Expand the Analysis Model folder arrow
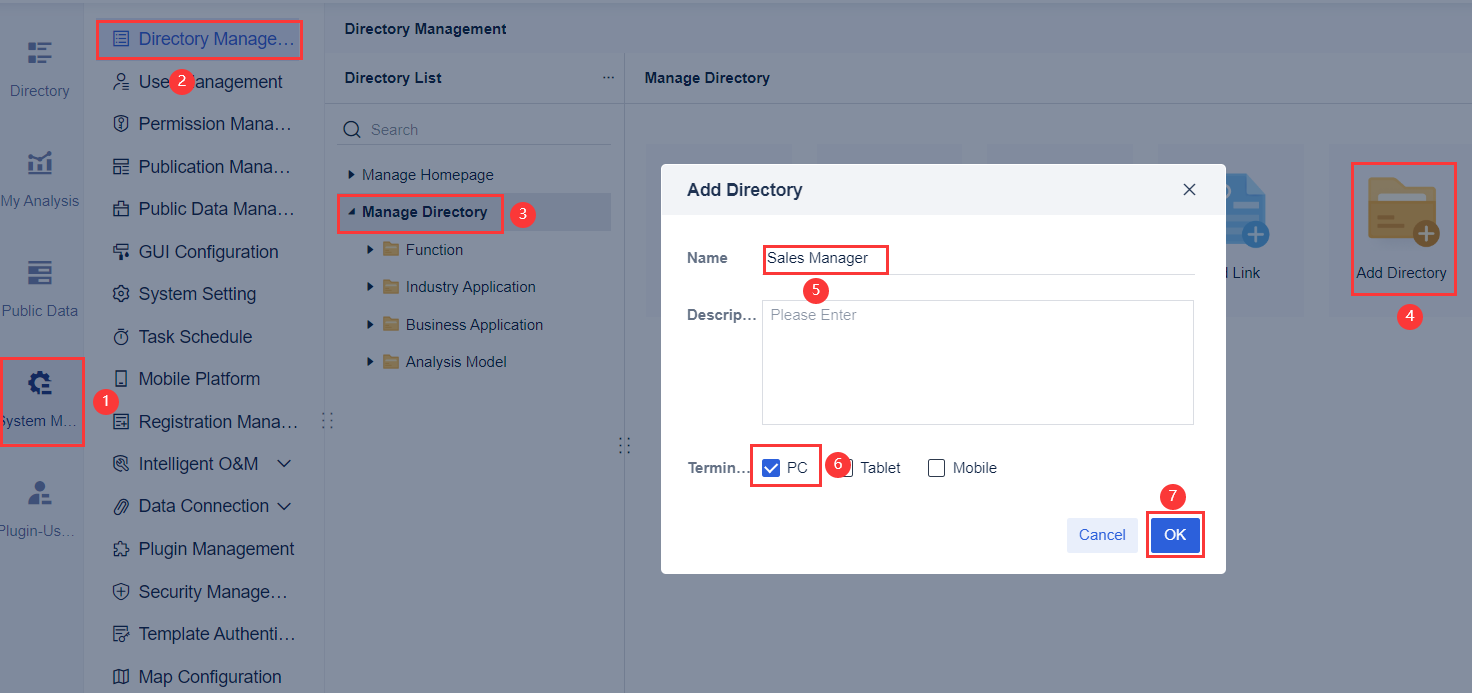The height and width of the screenshot is (693, 1472). [370, 362]
